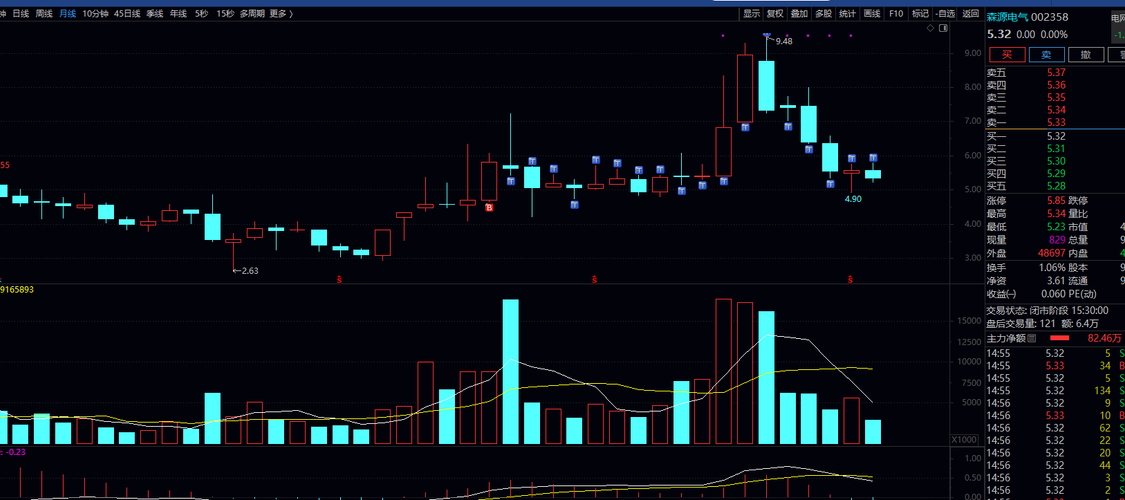Click the X1000 volume scale label
The height and width of the screenshot is (500, 1125).
pos(964,439)
